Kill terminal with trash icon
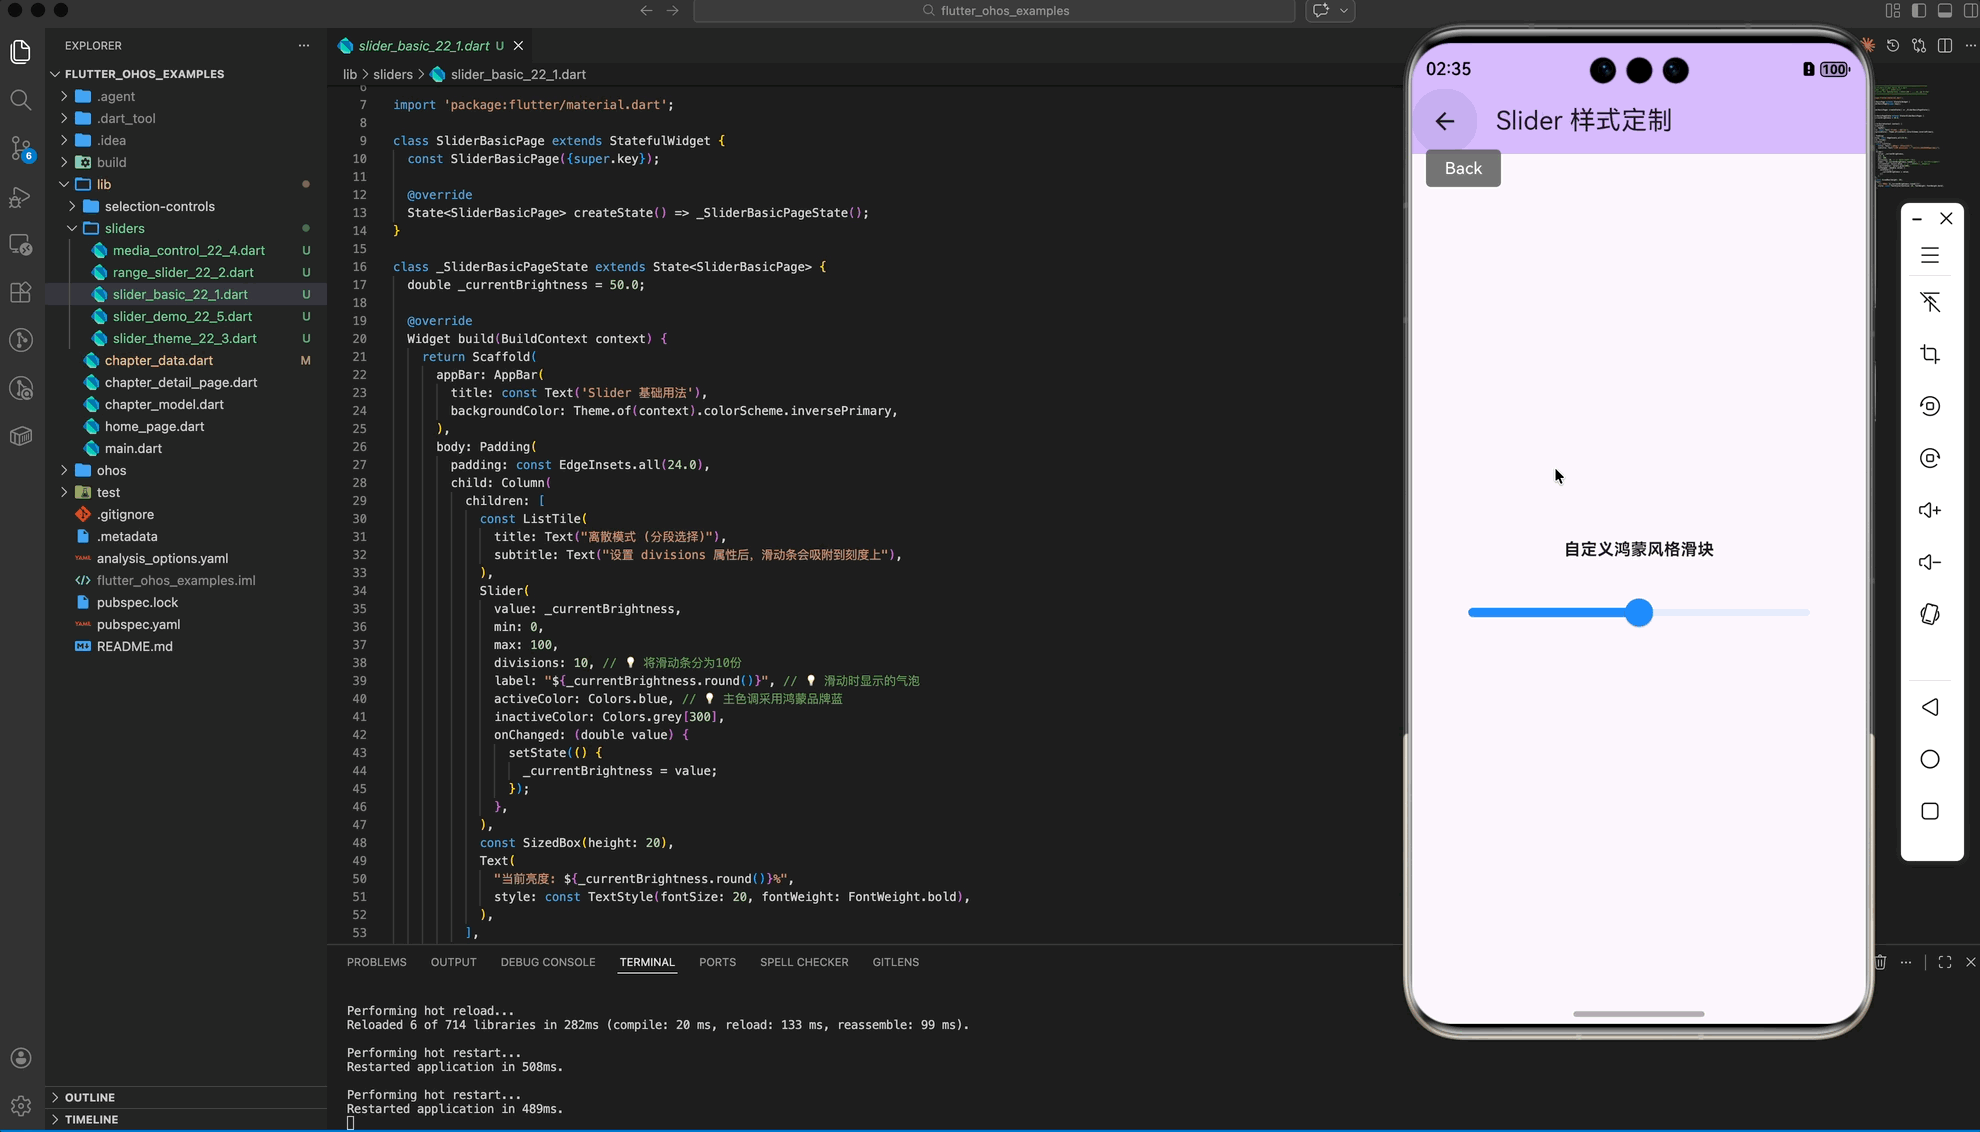The height and width of the screenshot is (1132, 1980). 1880,962
